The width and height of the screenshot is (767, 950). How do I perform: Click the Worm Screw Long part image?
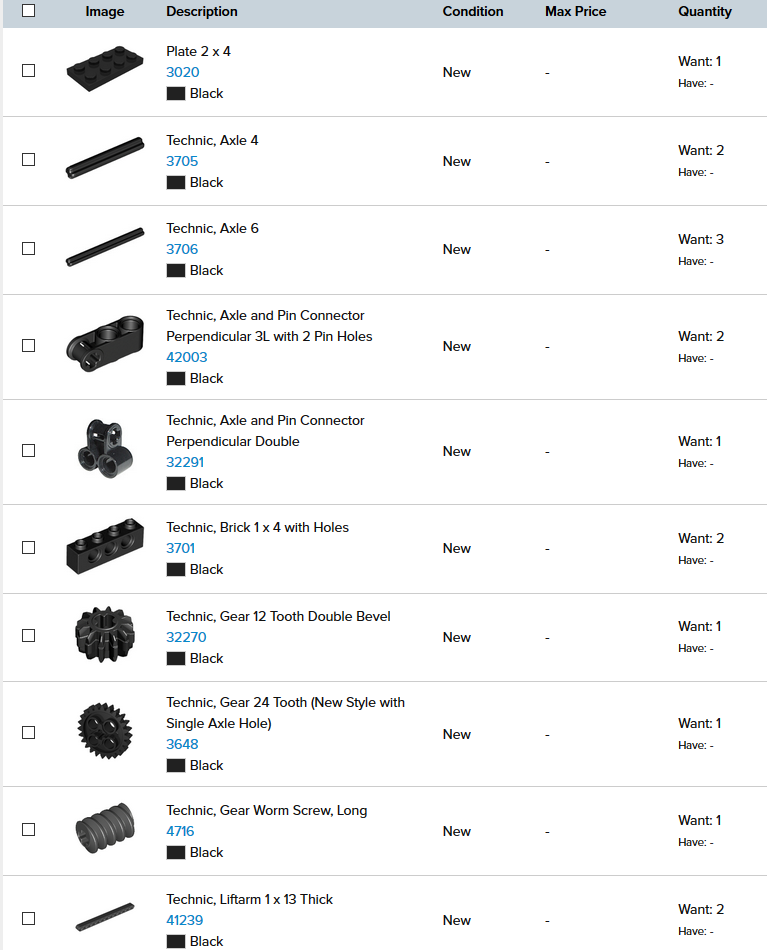105,828
